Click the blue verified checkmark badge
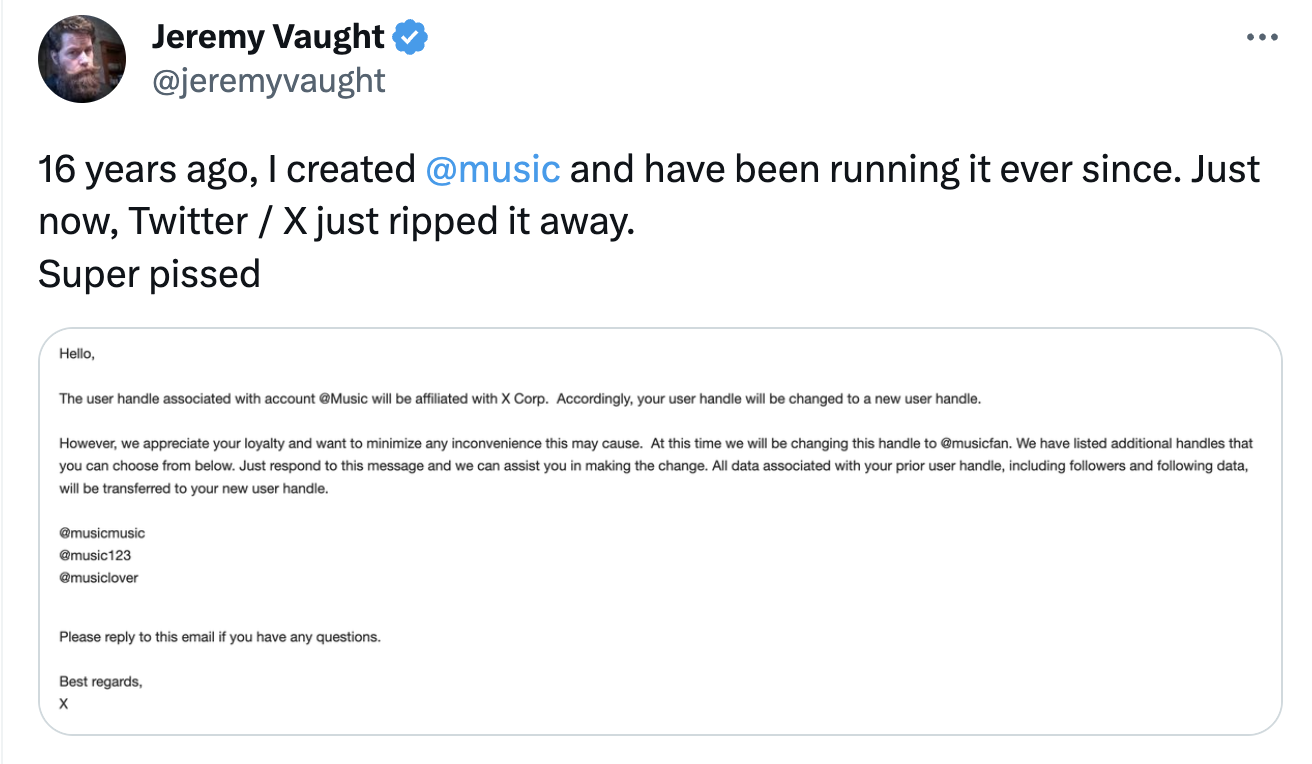The image size is (1312, 764). tap(410, 38)
